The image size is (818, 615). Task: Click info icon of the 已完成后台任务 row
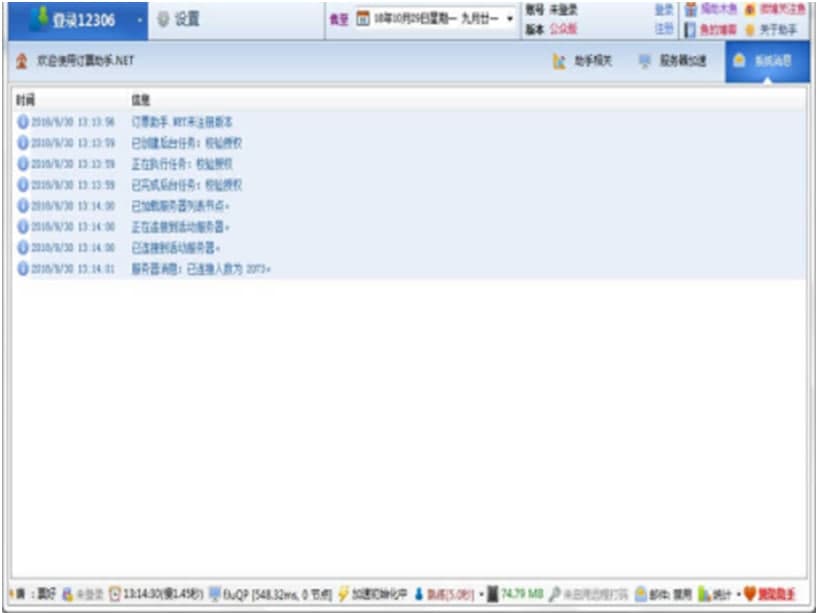[23, 184]
